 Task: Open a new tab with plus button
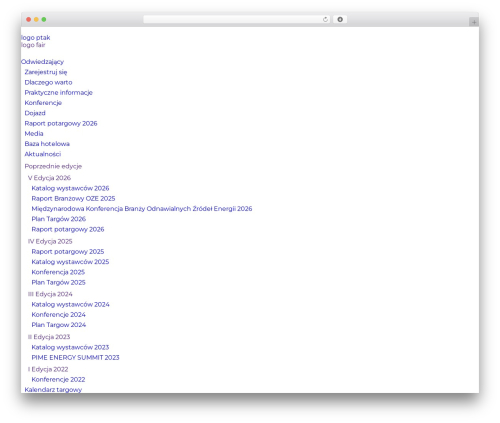click(474, 22)
